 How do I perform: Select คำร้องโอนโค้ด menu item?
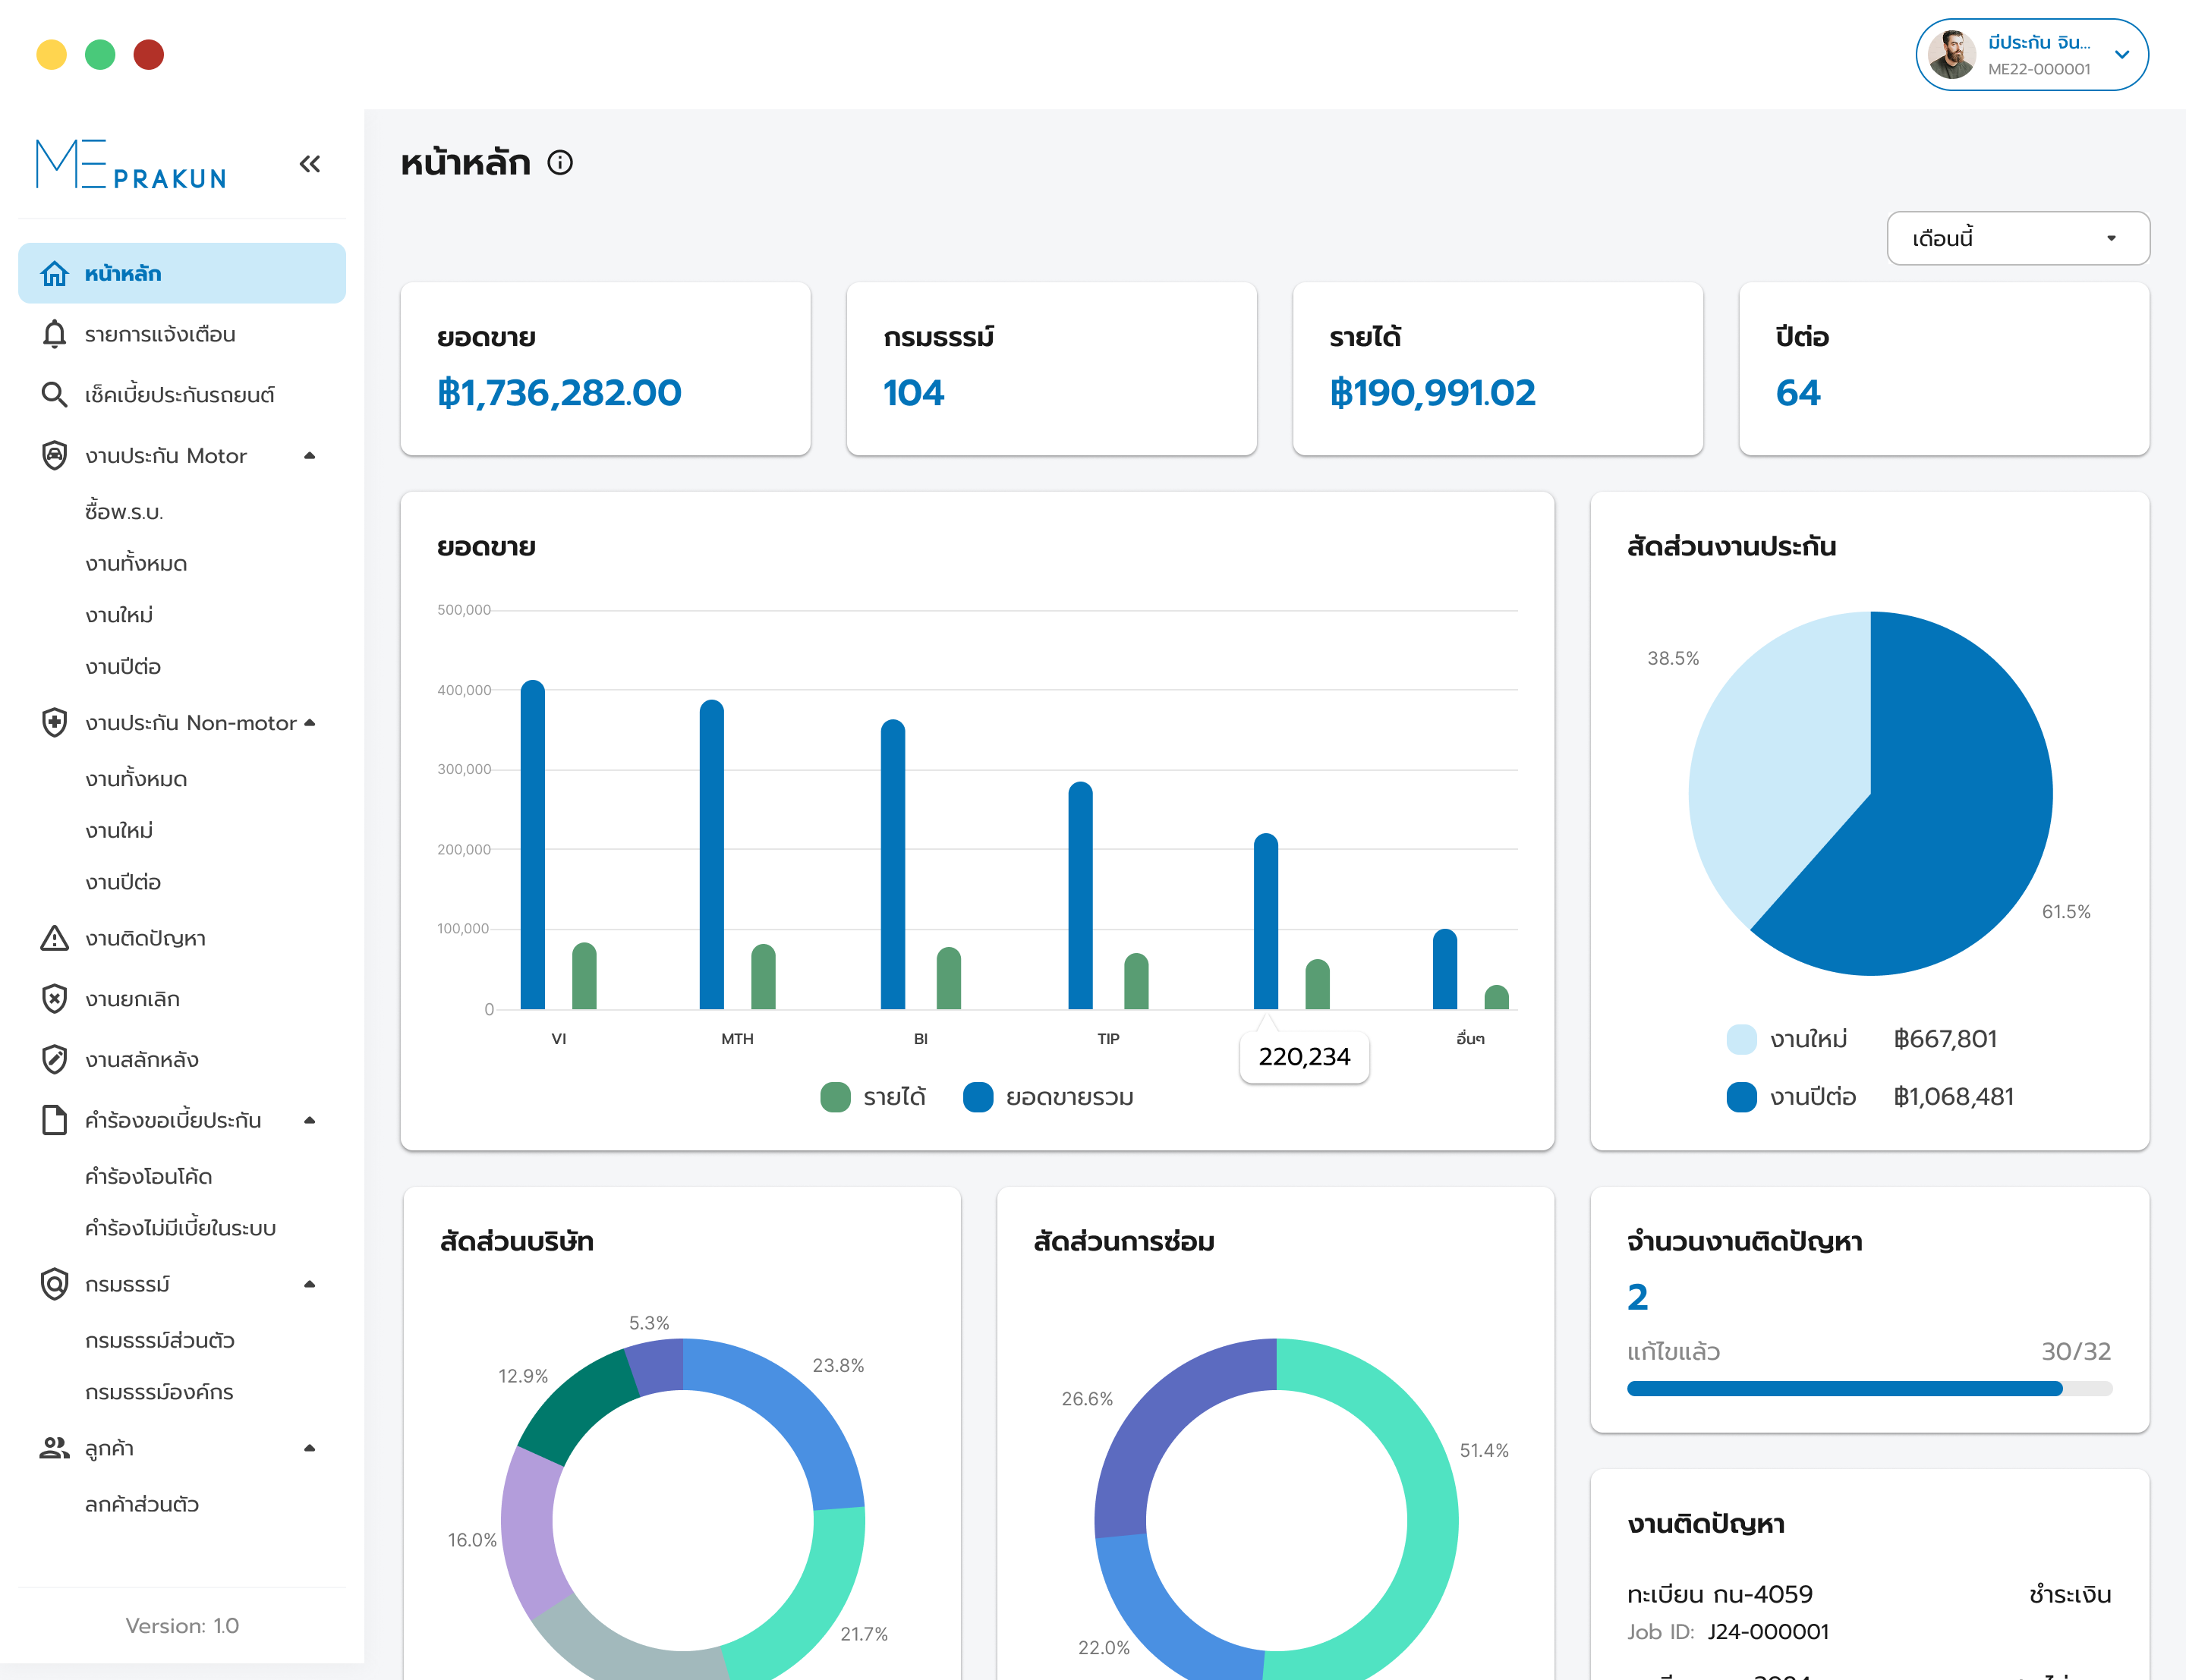click(149, 1176)
